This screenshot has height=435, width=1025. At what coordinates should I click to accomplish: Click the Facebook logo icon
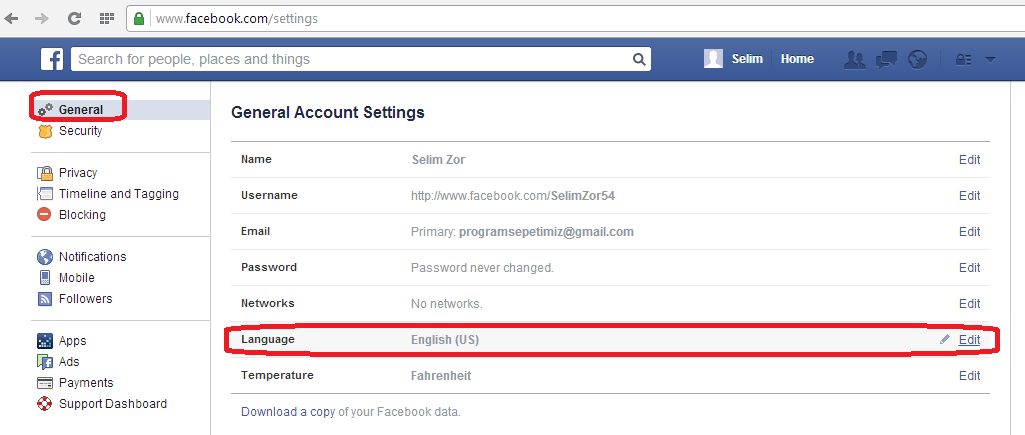tap(52, 59)
